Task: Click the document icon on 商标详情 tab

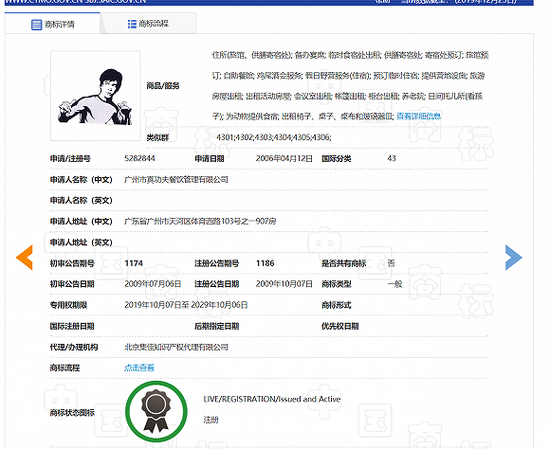Action: click(36, 25)
